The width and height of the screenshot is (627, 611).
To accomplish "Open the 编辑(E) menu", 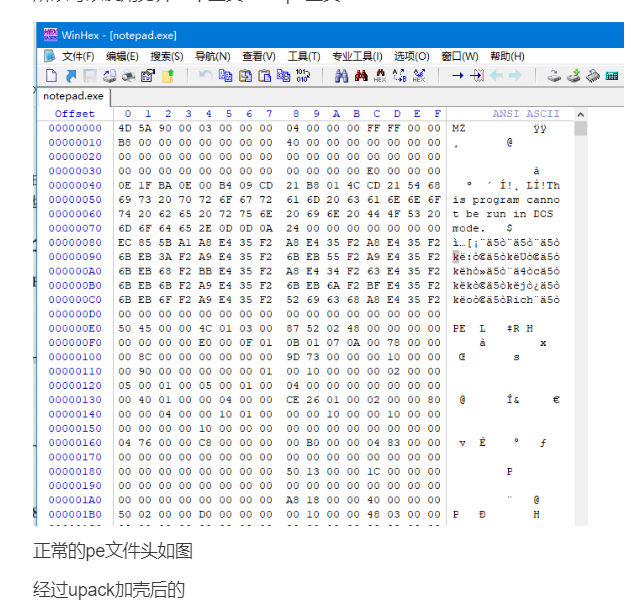I will [122, 56].
